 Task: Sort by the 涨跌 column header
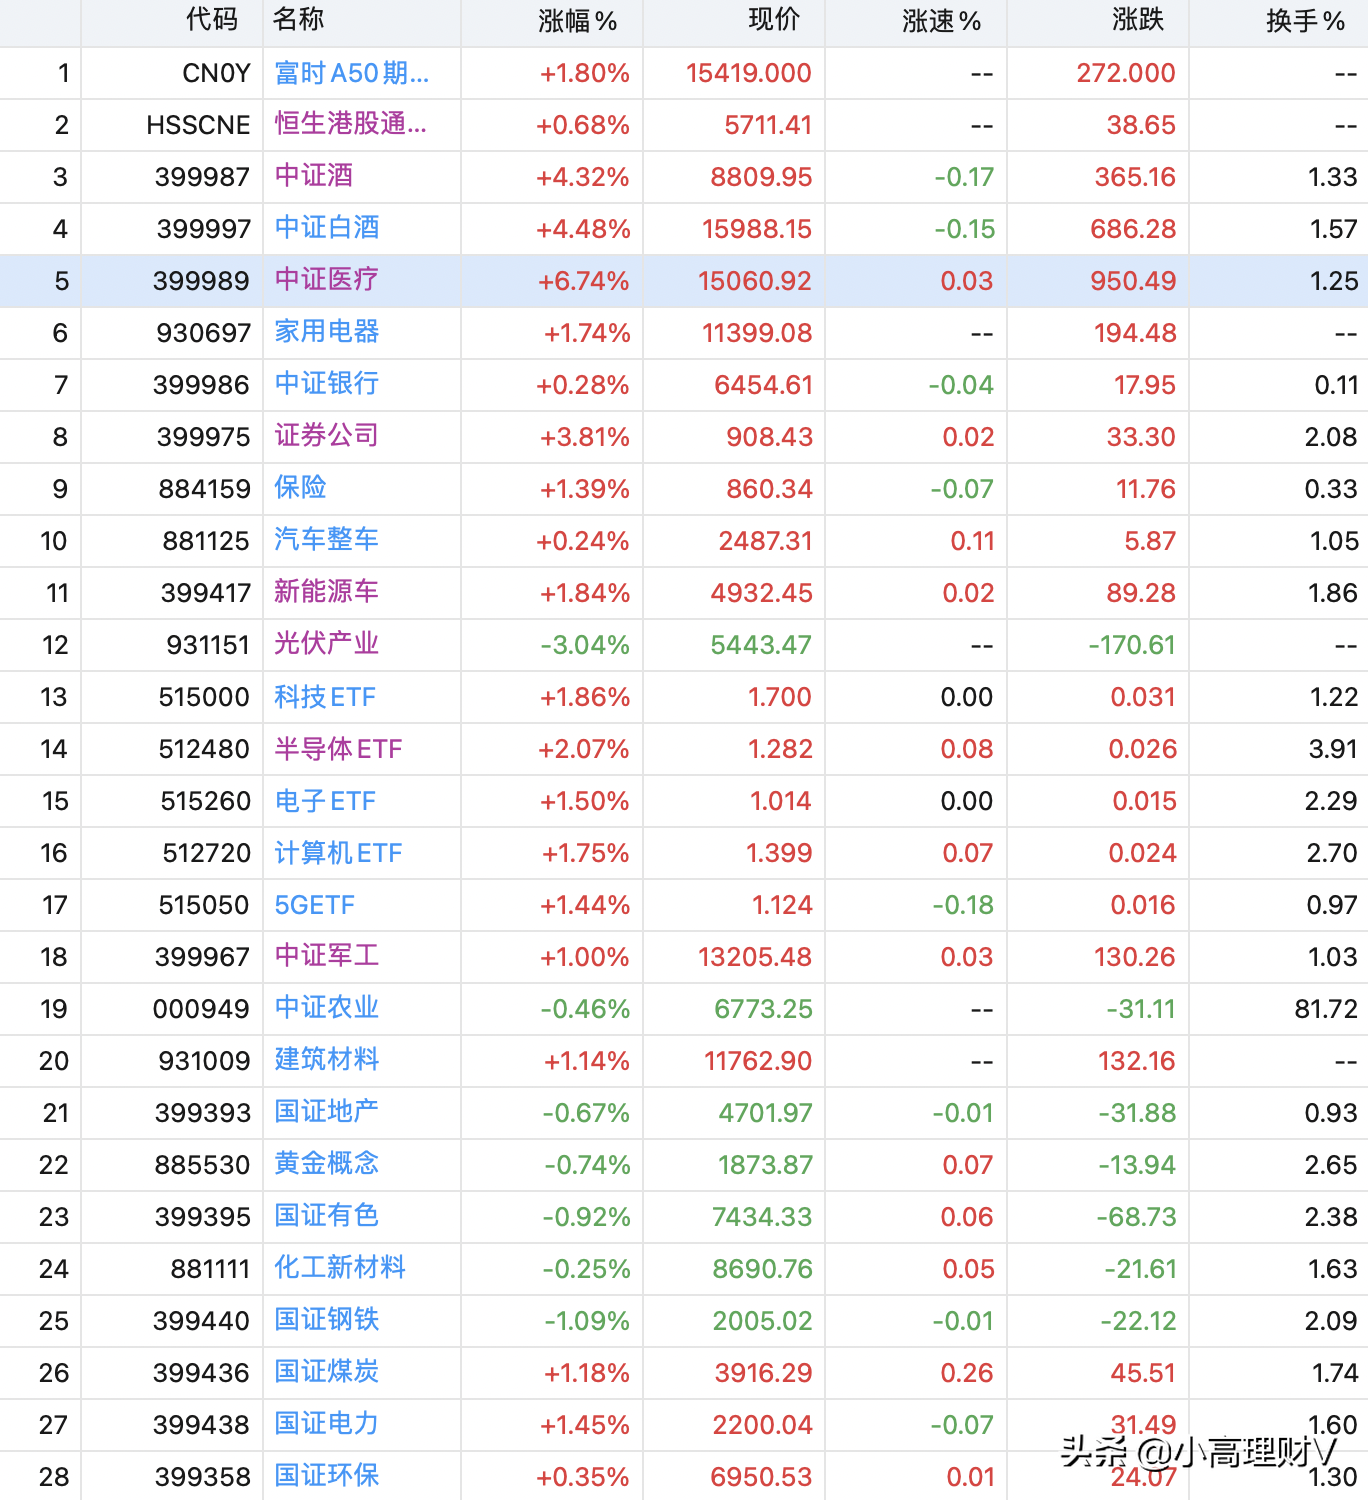(1138, 21)
